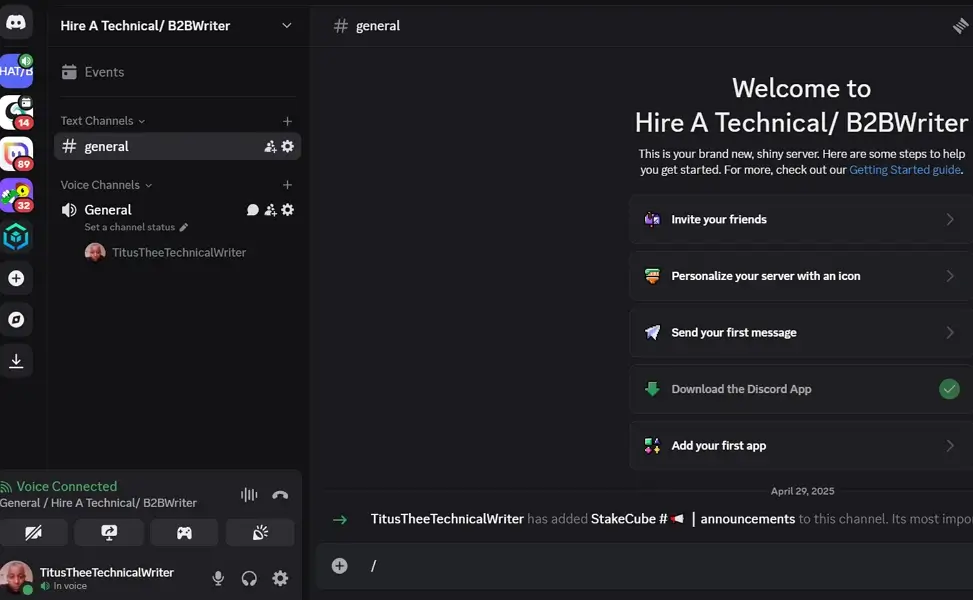Select TitusTheeTechnicalWriter in voice channel
The height and width of the screenshot is (600, 973).
click(166, 253)
